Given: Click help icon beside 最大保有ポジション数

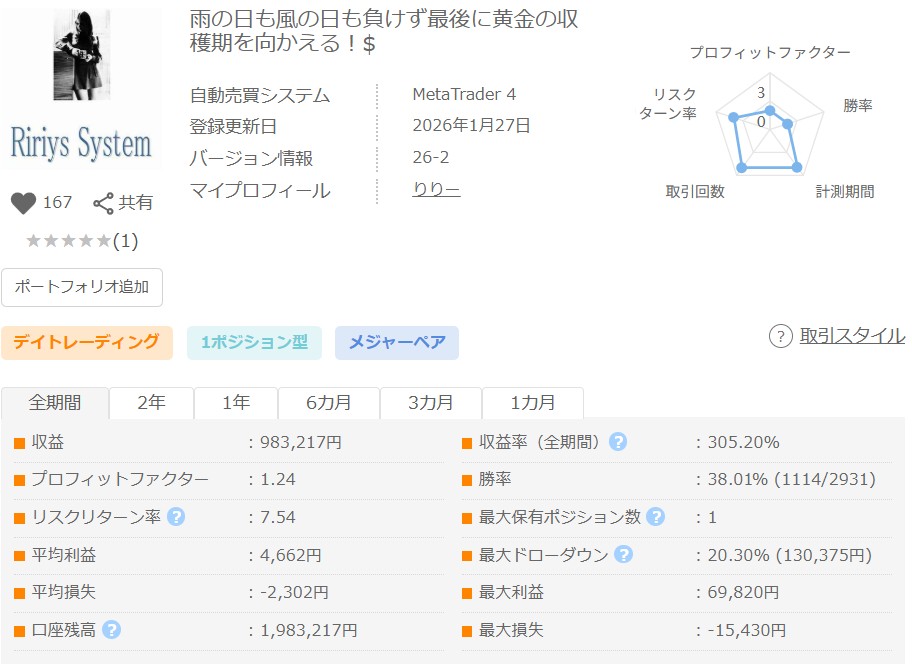Looking at the screenshot, I should click(x=655, y=517).
